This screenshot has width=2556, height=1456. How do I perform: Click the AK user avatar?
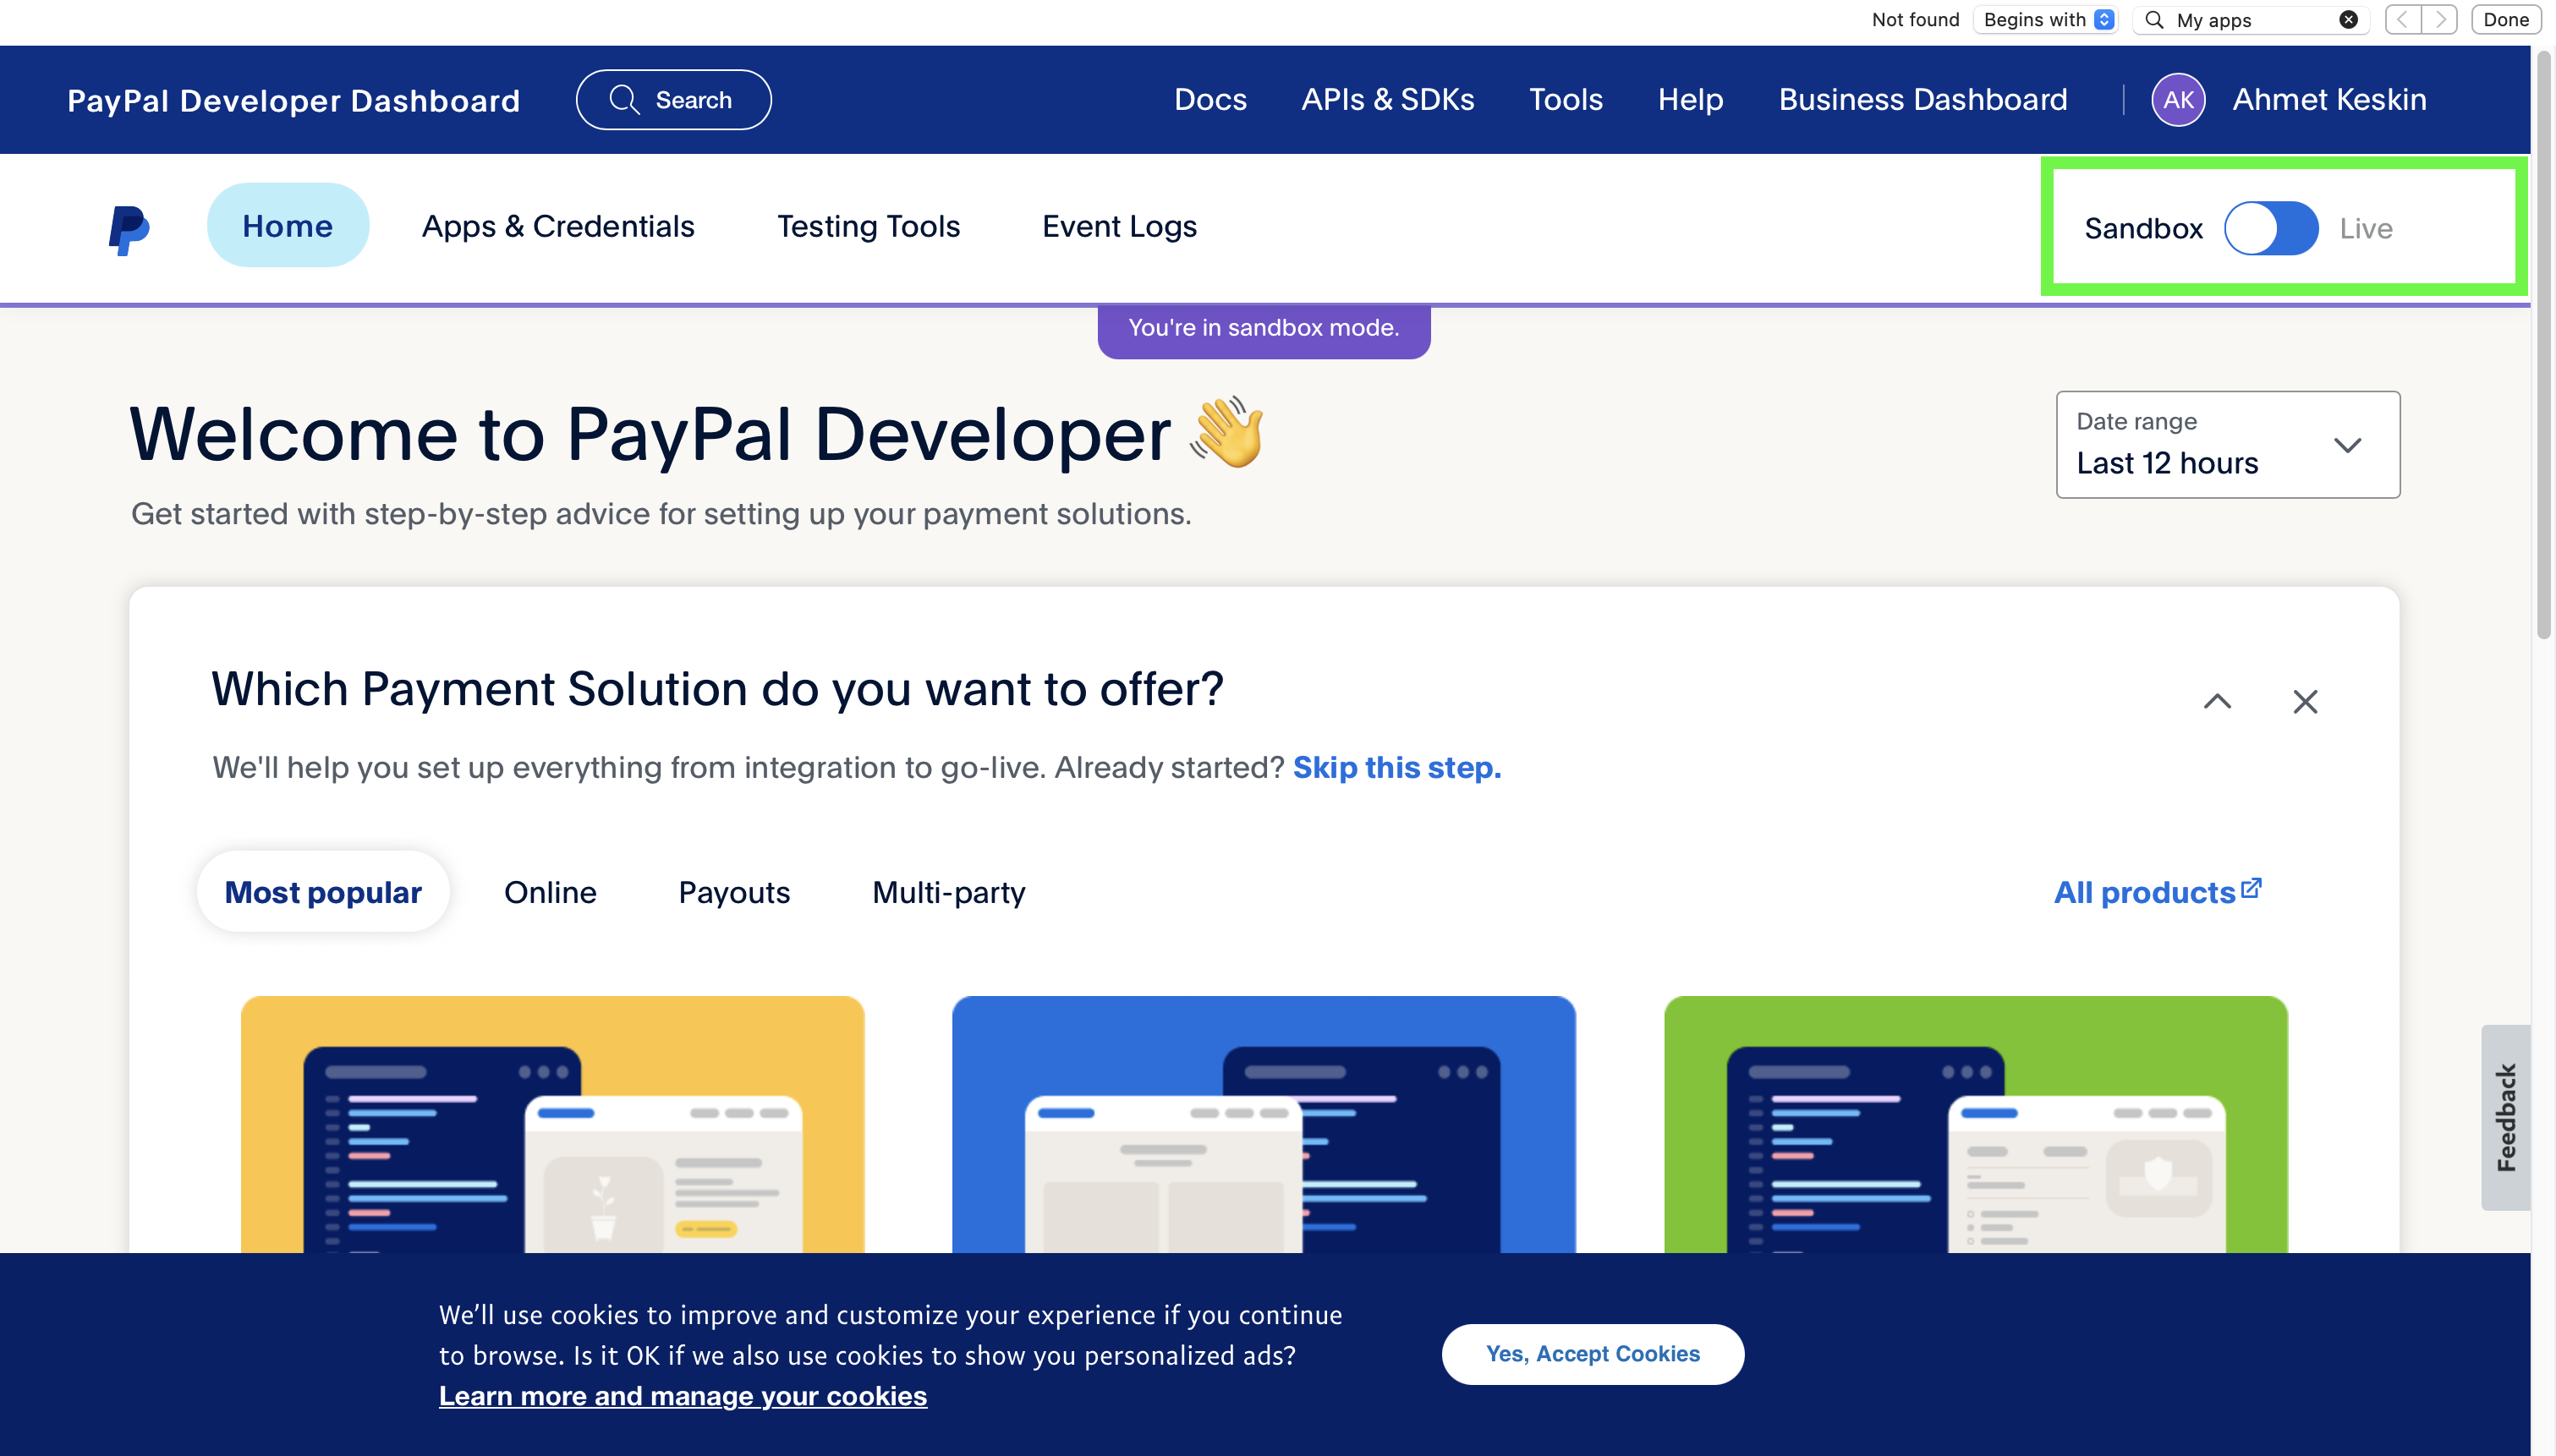click(x=2178, y=100)
